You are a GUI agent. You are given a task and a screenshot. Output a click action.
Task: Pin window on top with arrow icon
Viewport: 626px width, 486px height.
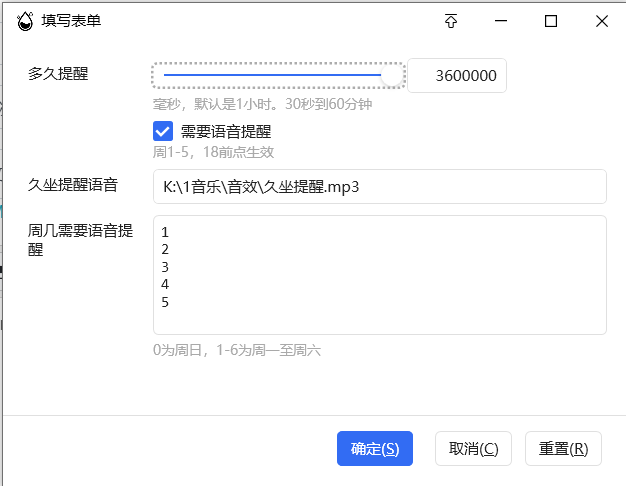coord(451,21)
